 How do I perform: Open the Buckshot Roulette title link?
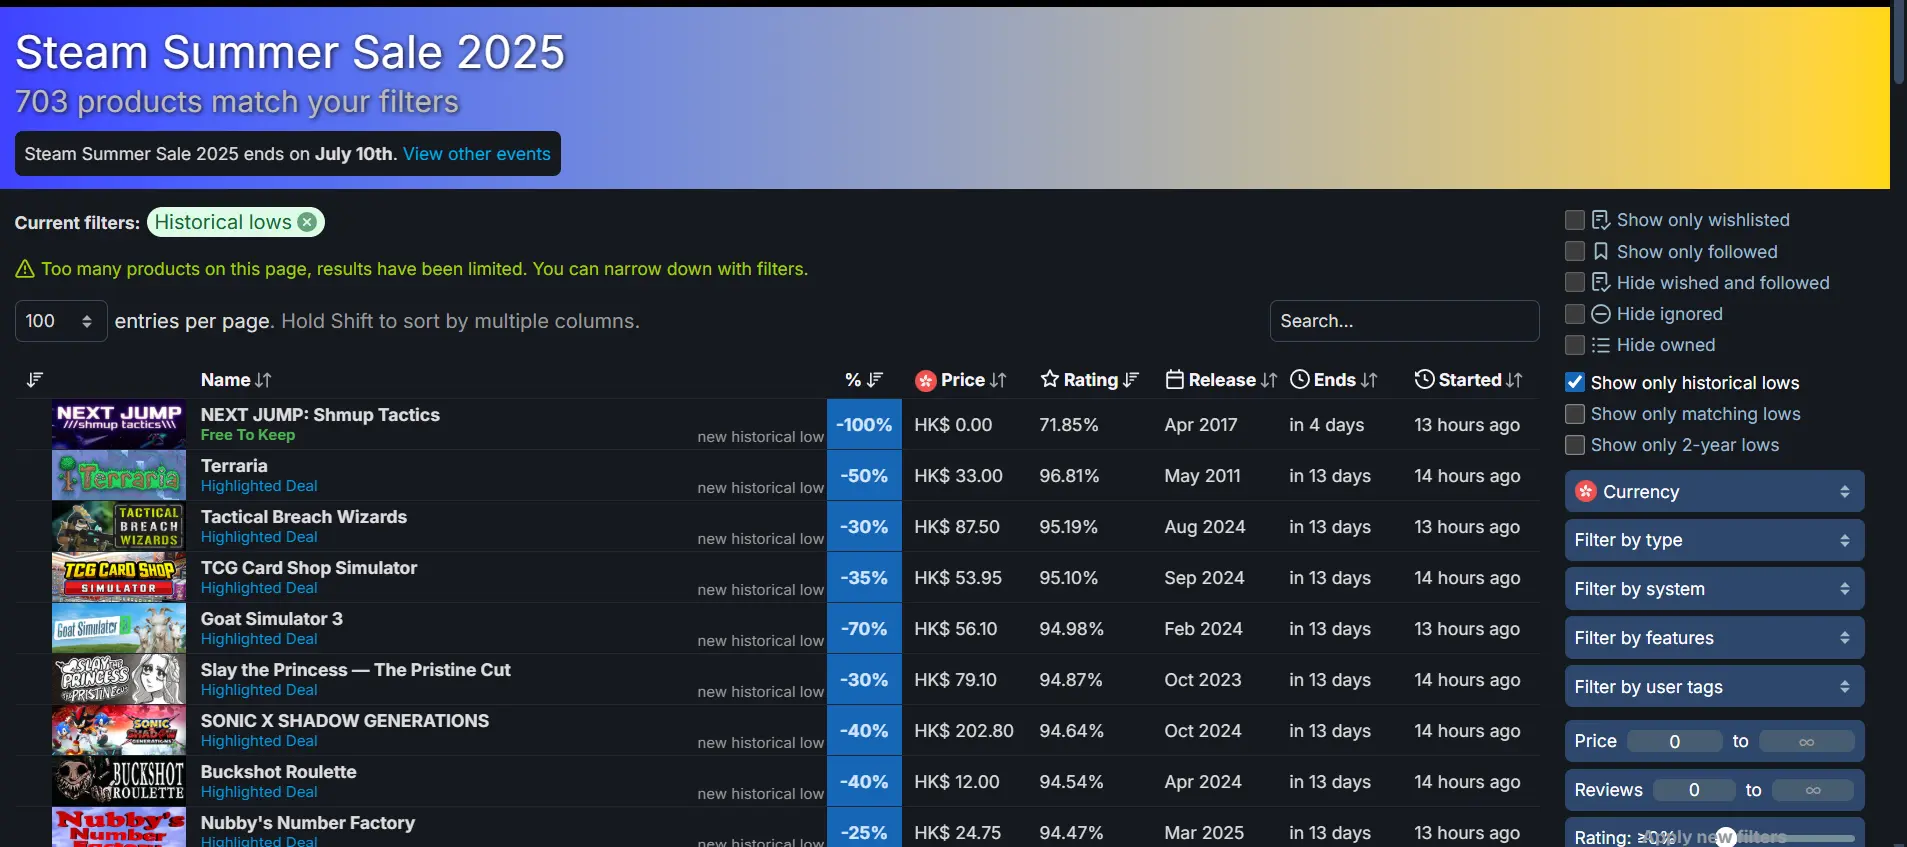(x=278, y=771)
